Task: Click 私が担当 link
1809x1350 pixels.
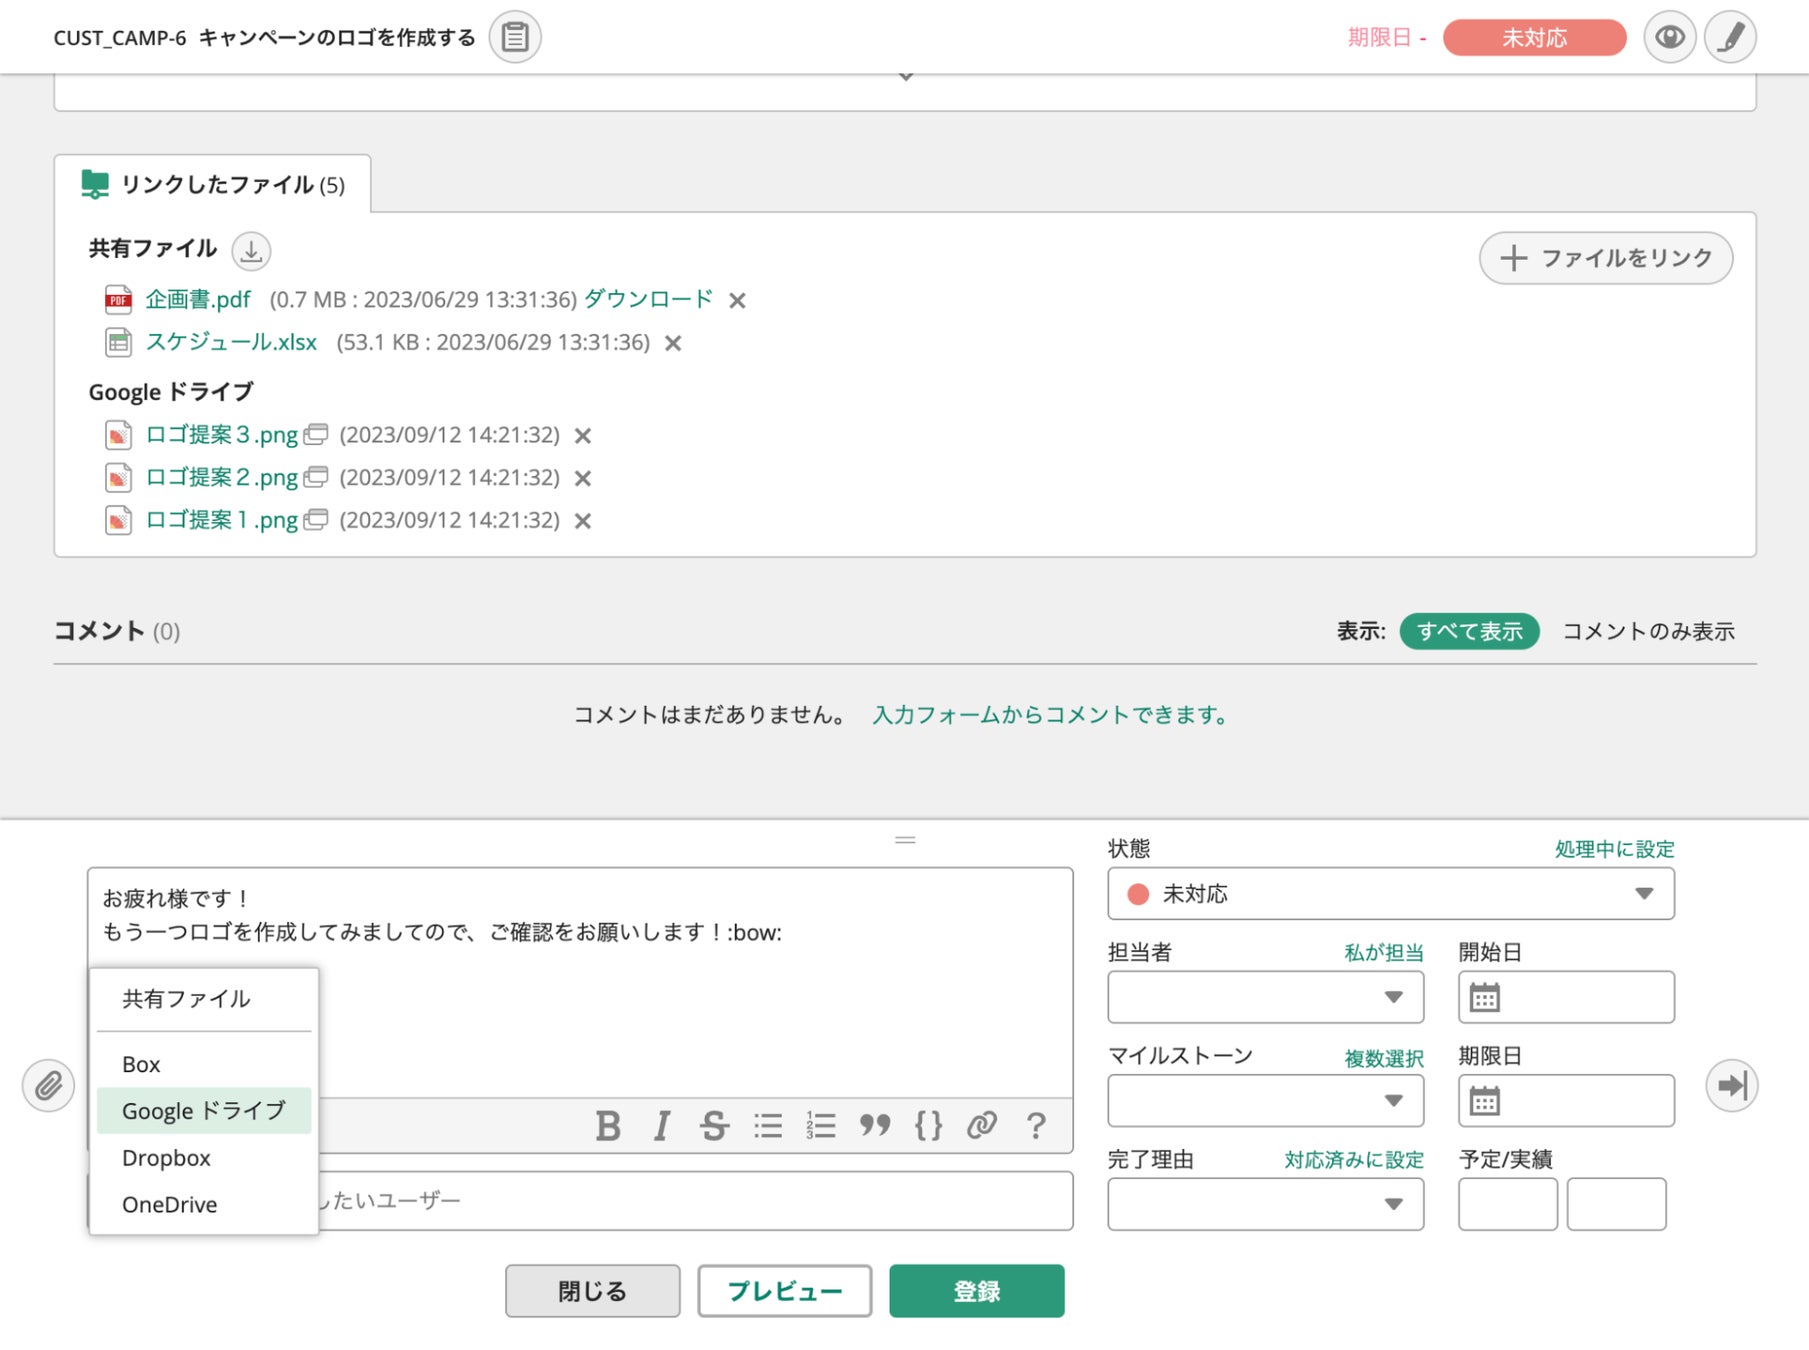Action: (1384, 953)
